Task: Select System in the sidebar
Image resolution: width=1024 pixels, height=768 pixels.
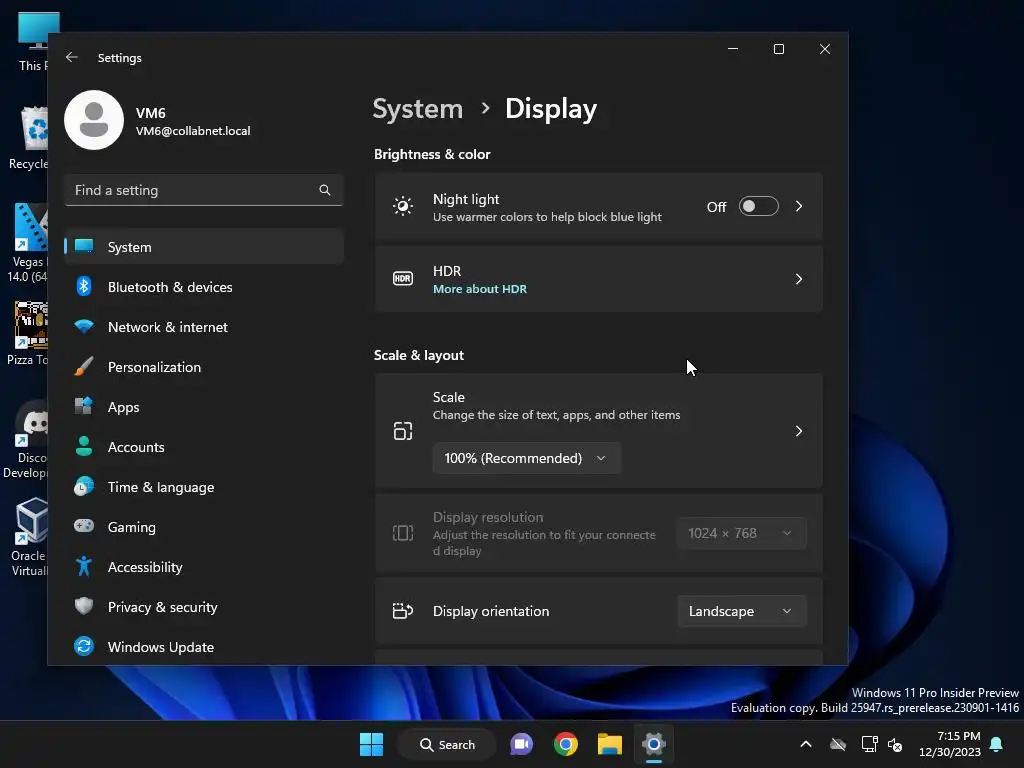Action: pyautogui.click(x=204, y=247)
